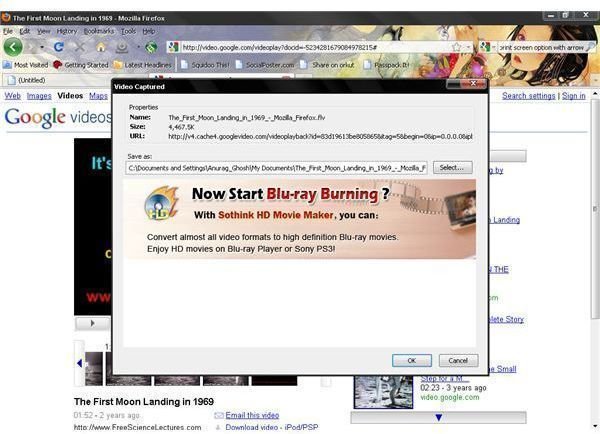The image size is (600, 434).
Task: Open the Edit menu
Action: point(24,31)
